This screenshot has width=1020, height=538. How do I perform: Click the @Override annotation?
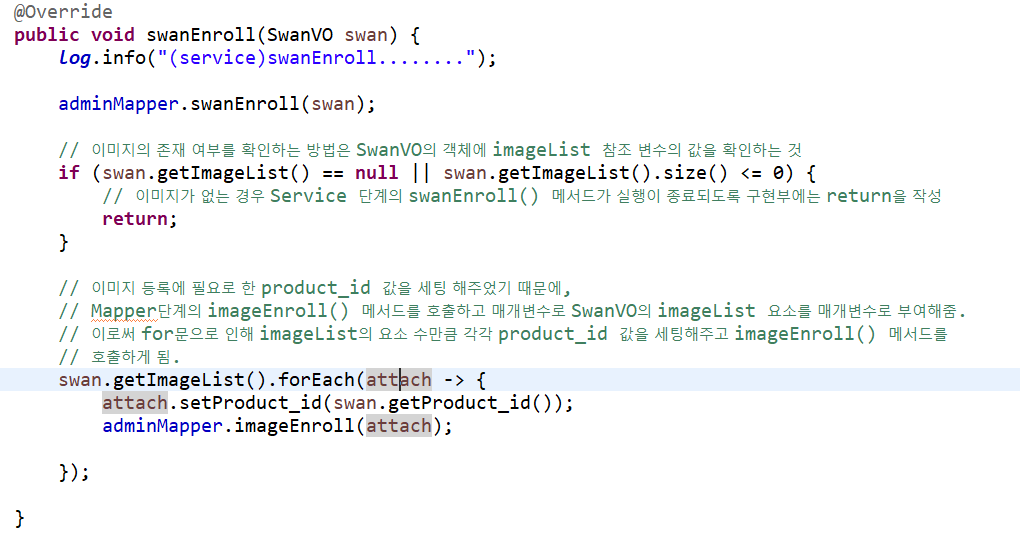[x=63, y=12]
